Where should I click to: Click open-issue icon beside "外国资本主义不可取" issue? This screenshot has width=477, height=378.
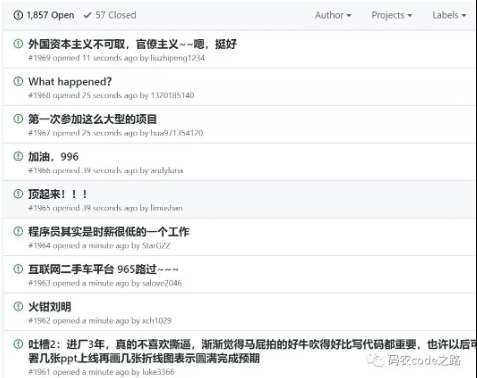tap(18, 44)
